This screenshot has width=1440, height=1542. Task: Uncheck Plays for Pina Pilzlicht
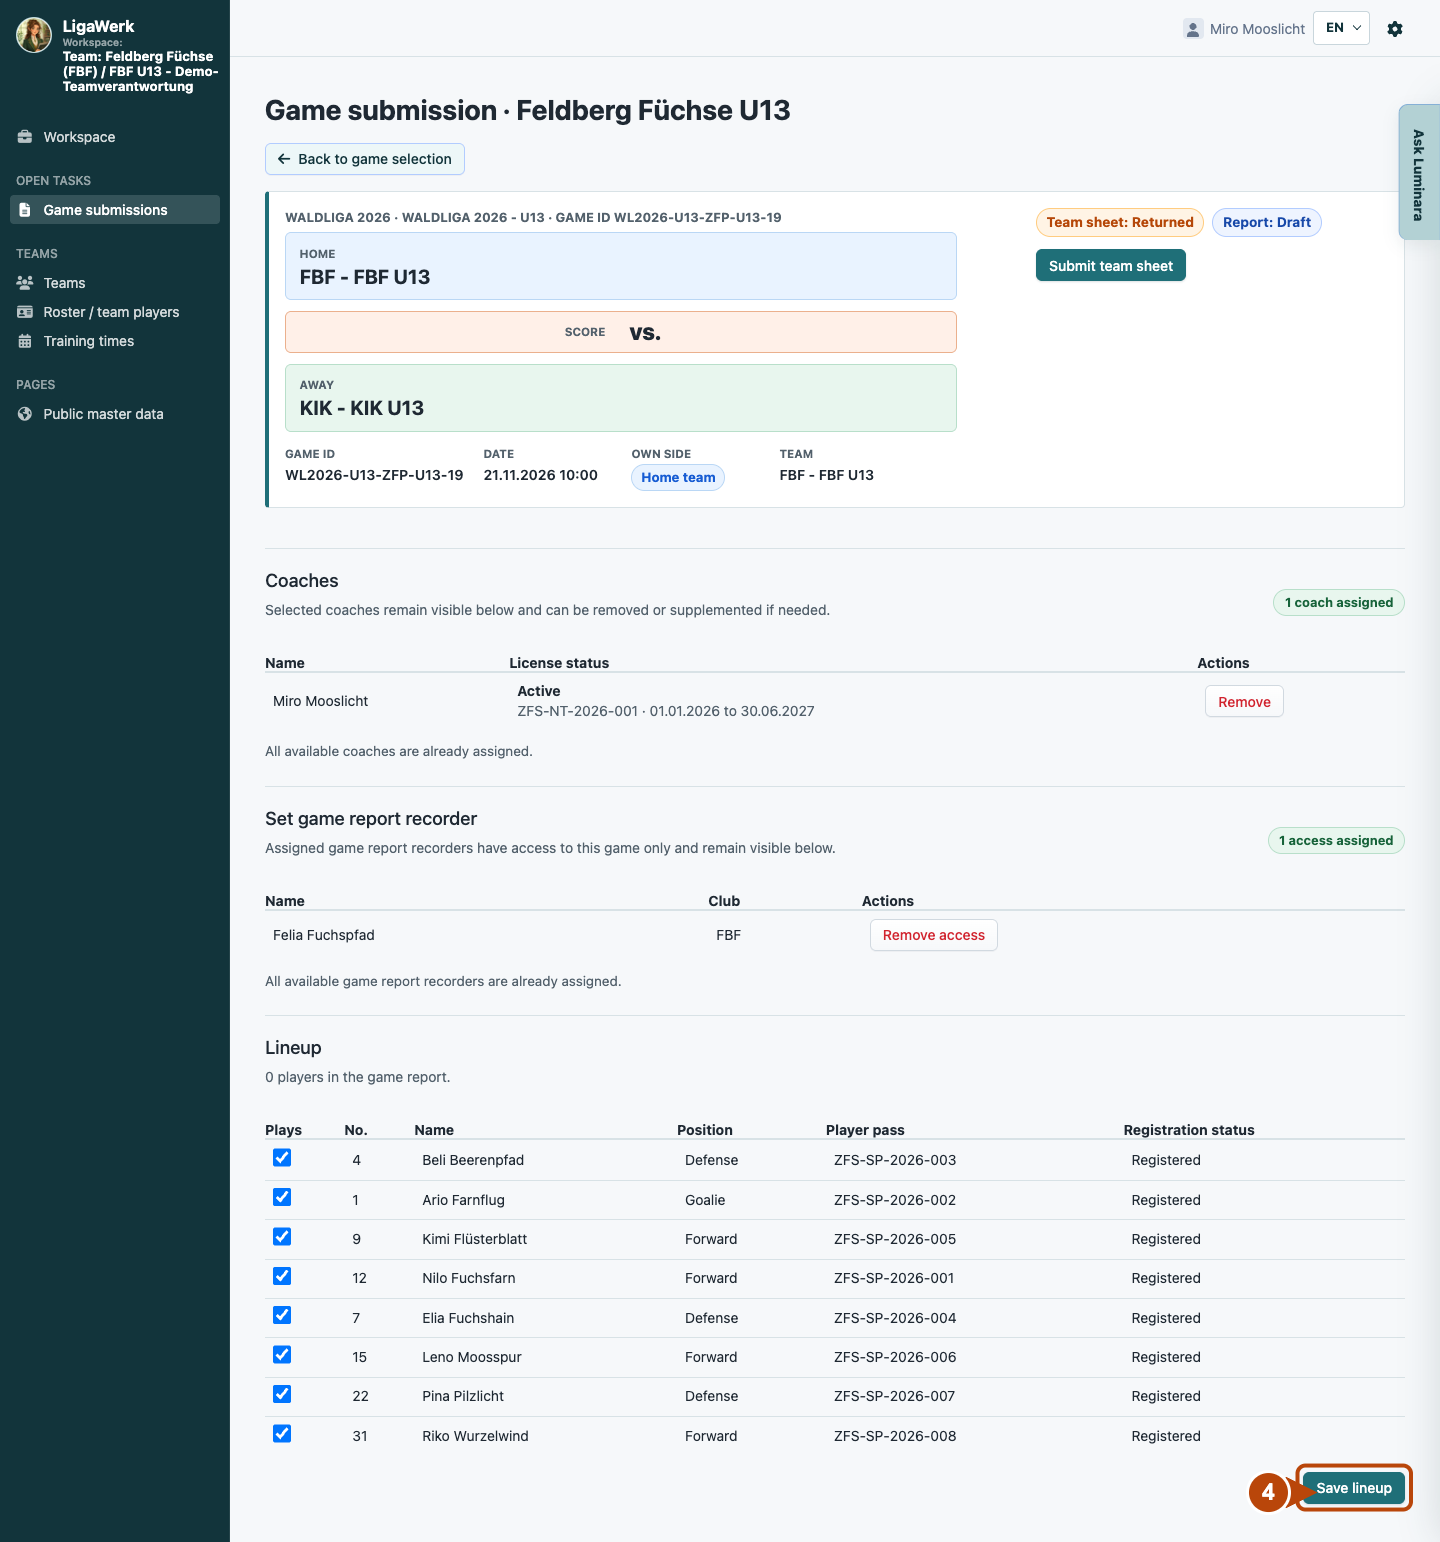(282, 1394)
